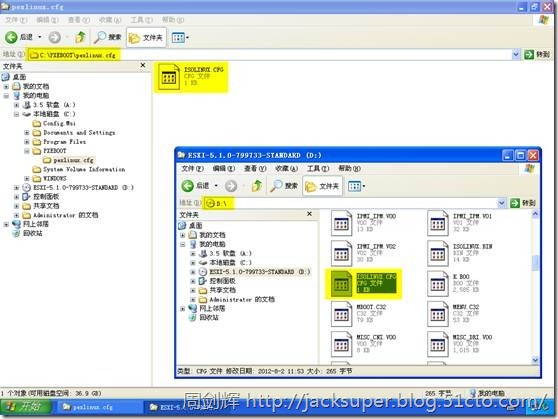Click Back arrow in ESXI D: window
This screenshot has width=558, height=419.
[x=188, y=186]
